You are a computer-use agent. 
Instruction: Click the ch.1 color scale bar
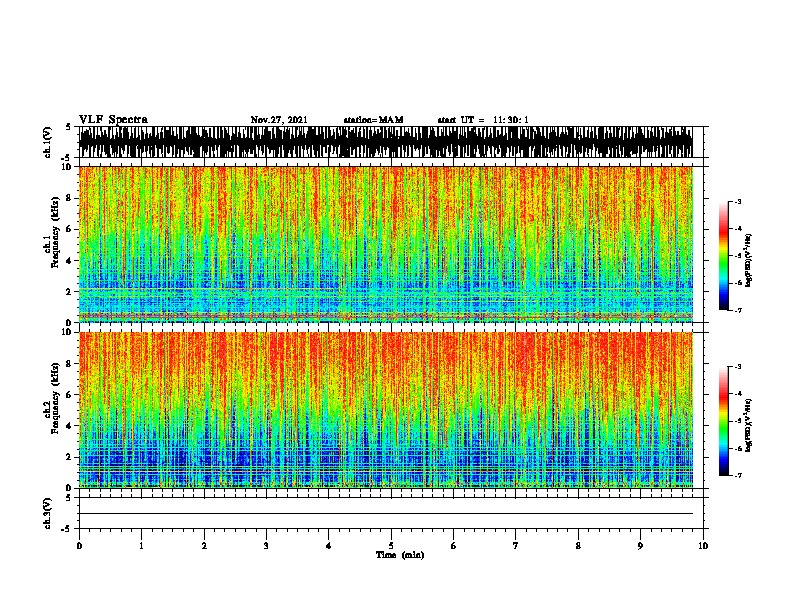pyautogui.click(x=724, y=256)
